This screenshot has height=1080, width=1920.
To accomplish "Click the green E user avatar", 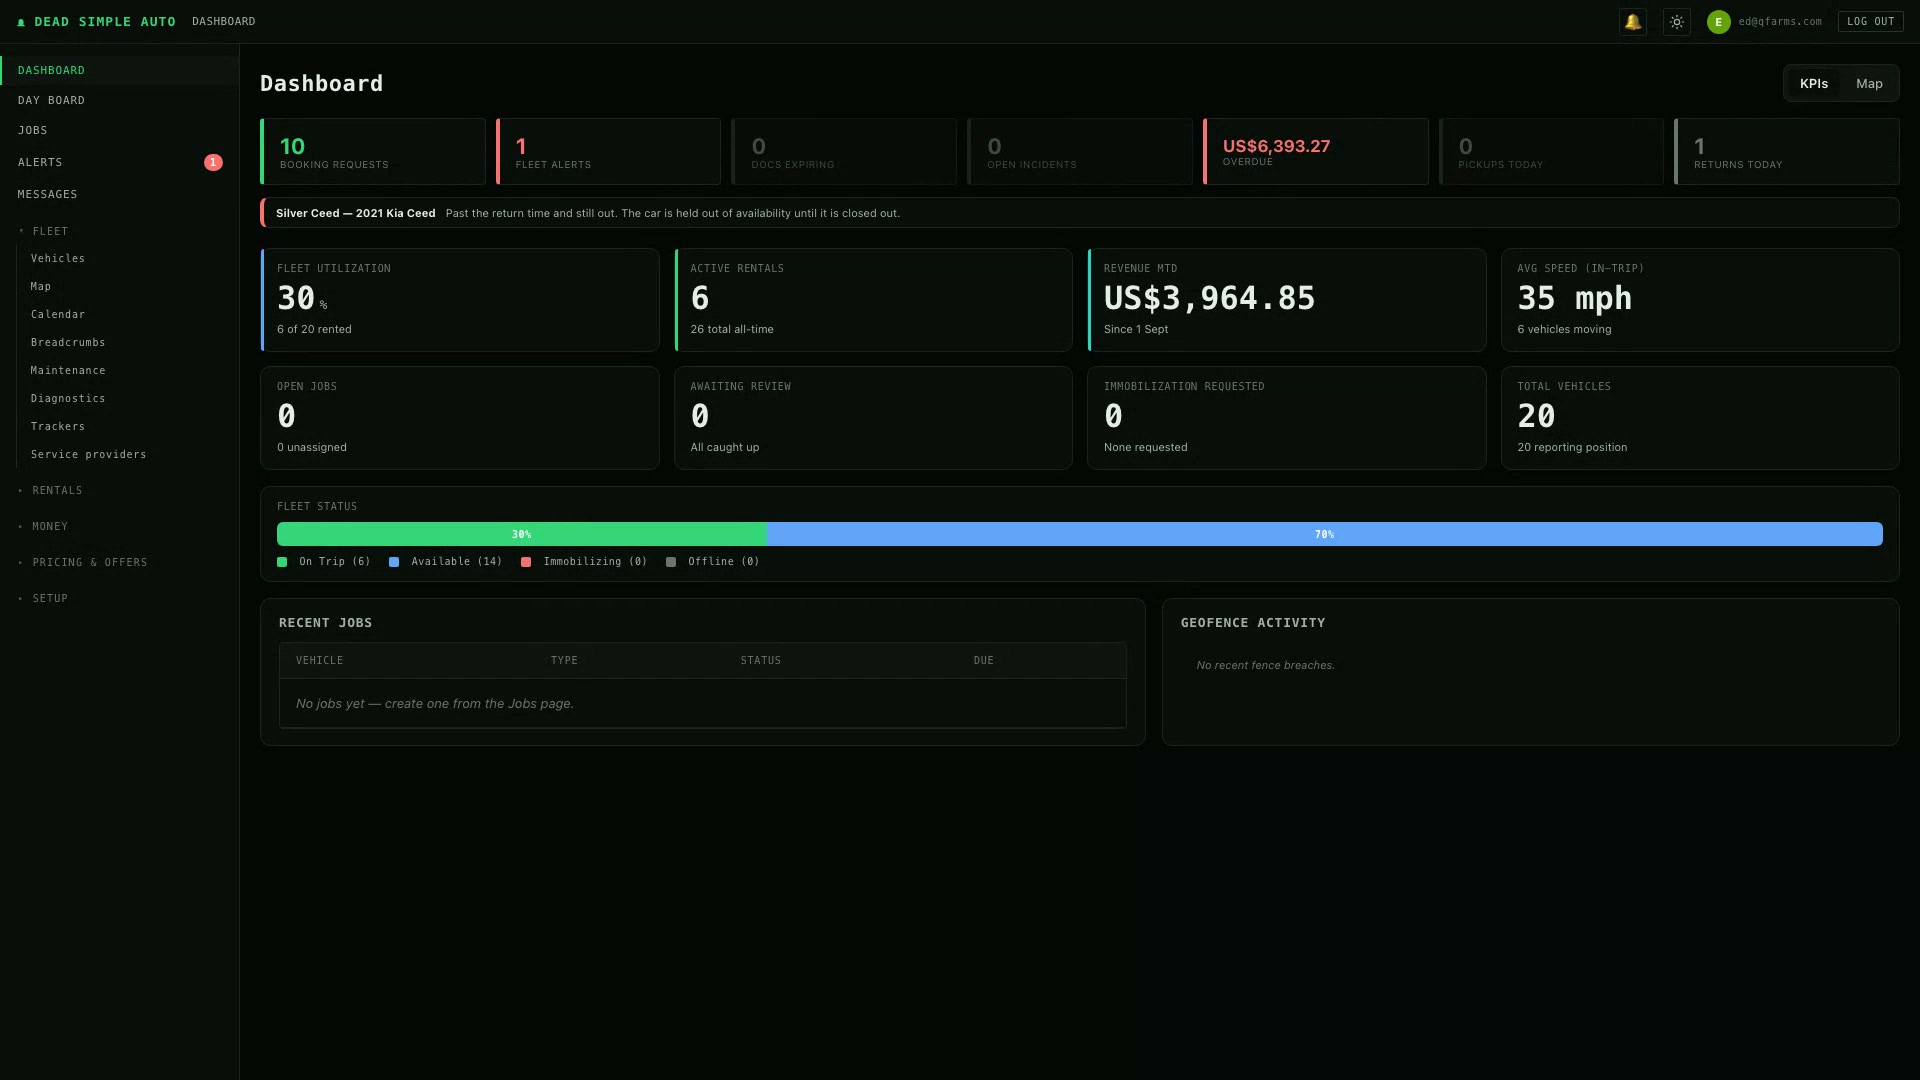I will [1718, 21].
